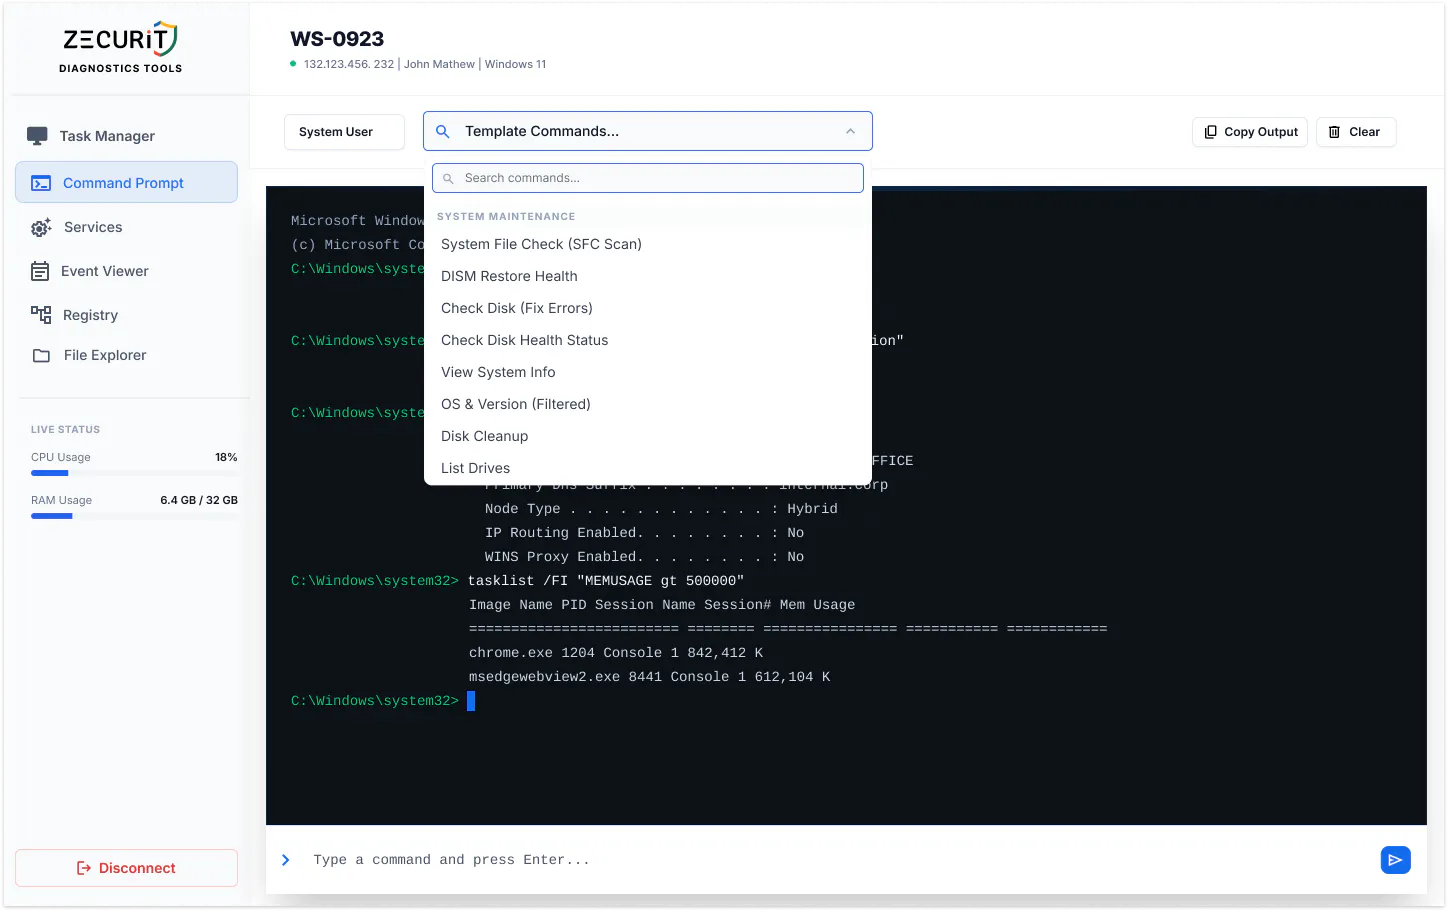Click the 132.123.456. 232 IP address
Screen dimensions: 1448x911
click(x=349, y=64)
